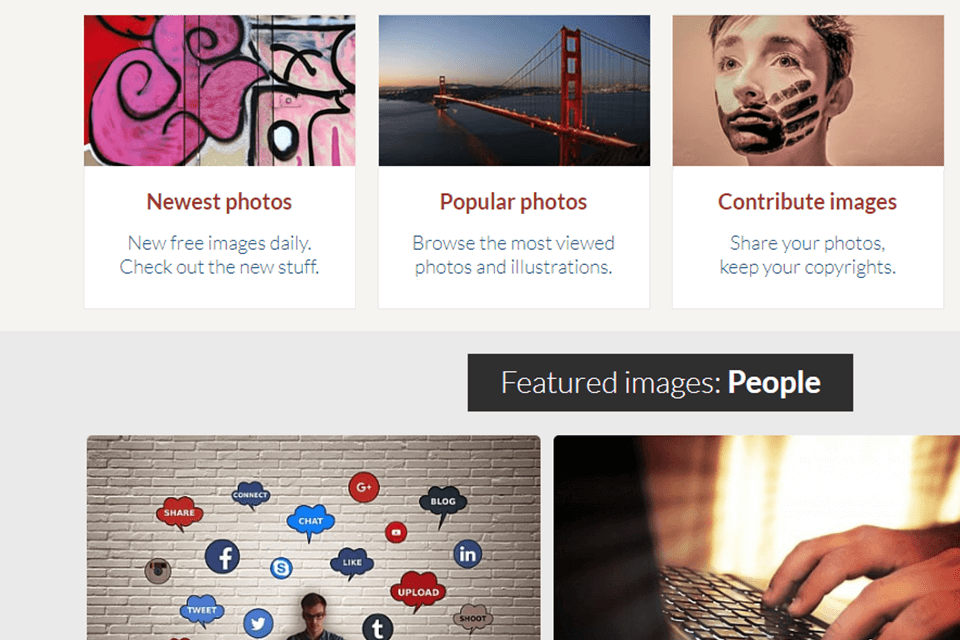Image resolution: width=960 pixels, height=640 pixels.
Task: Open the Newest photos link
Action: tap(219, 202)
